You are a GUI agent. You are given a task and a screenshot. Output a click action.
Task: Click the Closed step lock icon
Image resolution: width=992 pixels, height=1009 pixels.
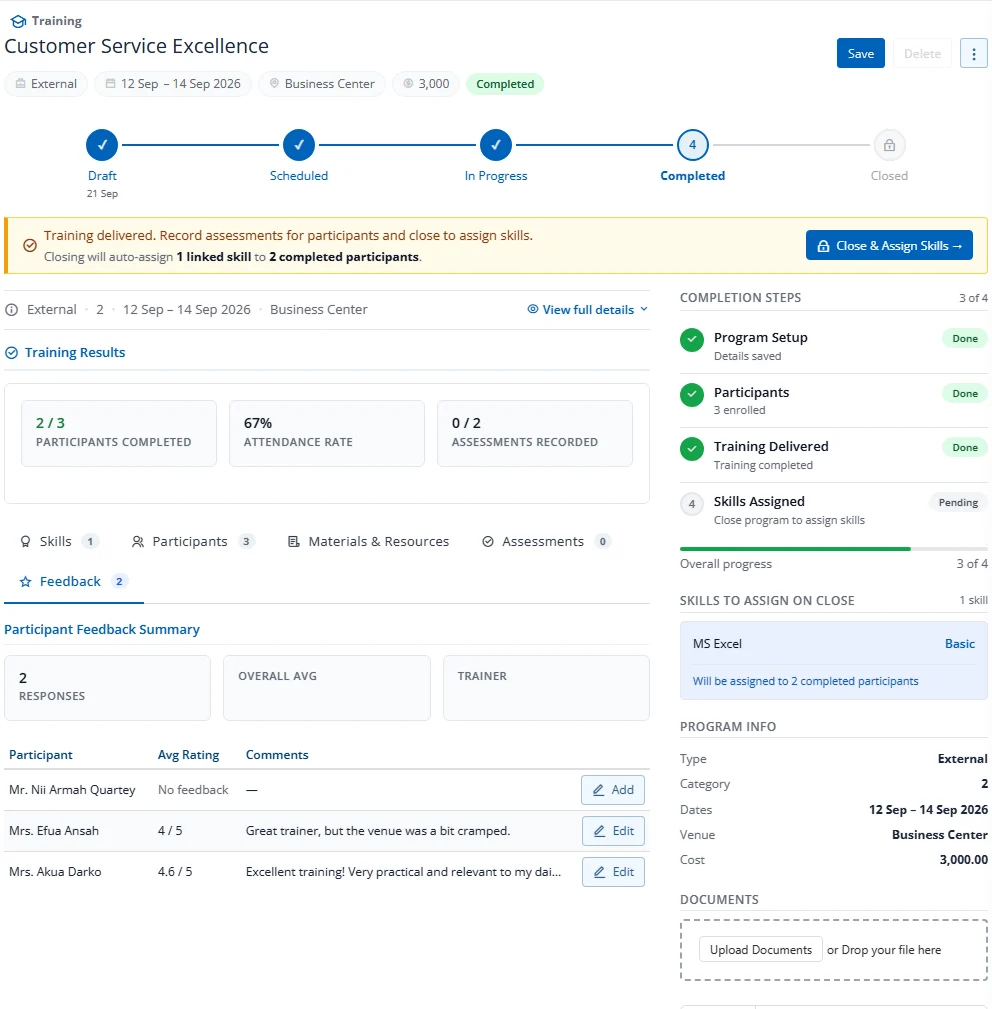pos(889,145)
